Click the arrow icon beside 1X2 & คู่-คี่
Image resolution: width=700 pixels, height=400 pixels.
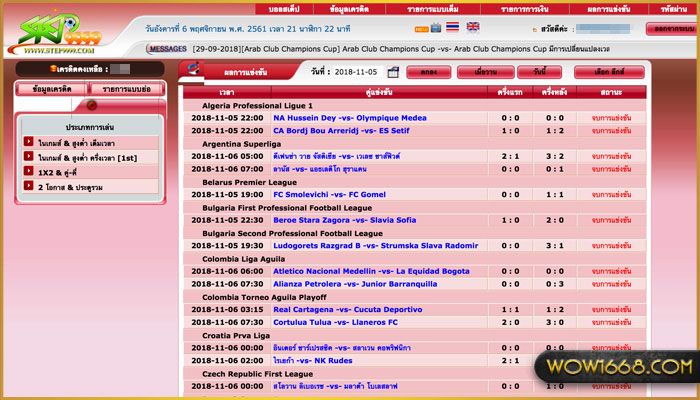point(29,172)
